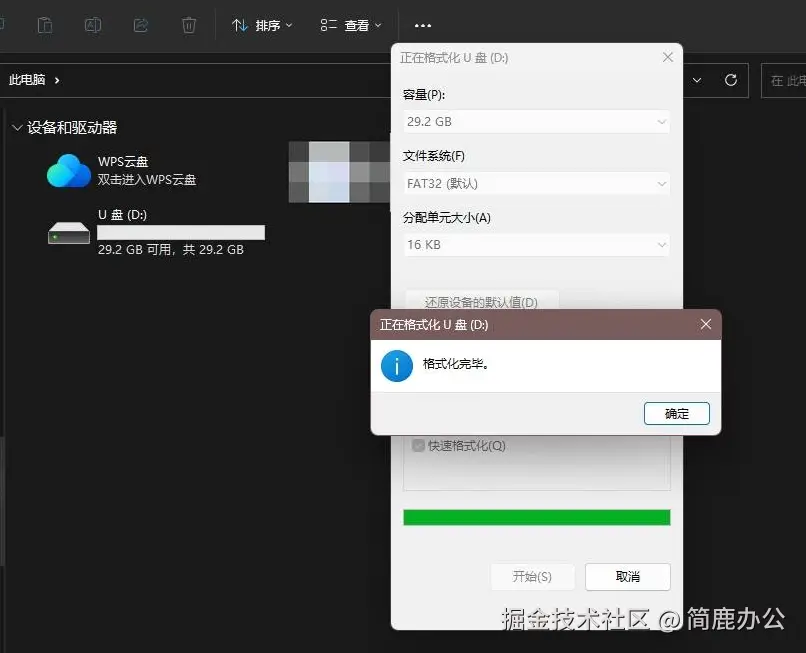The width and height of the screenshot is (806, 653).
Task: Open the 排序 sort menu
Action: point(262,25)
